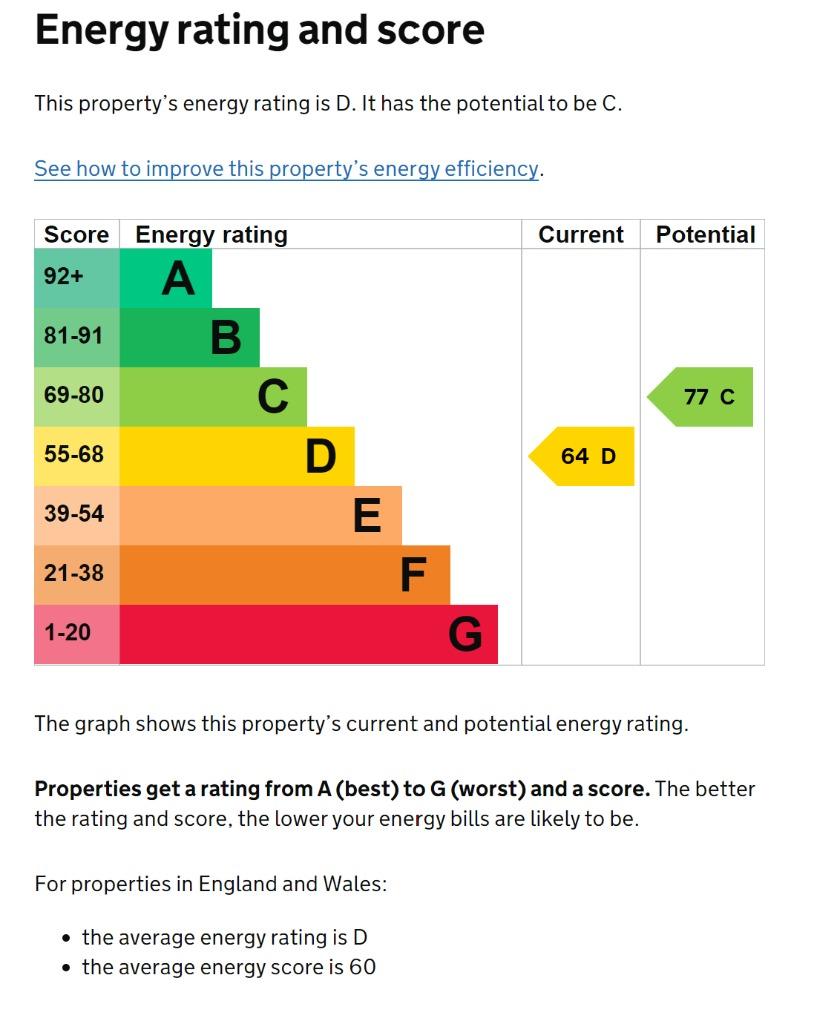Click the 81-91 score cell
Image resolution: width=831 pixels, height=1024 pixels.
(77, 338)
